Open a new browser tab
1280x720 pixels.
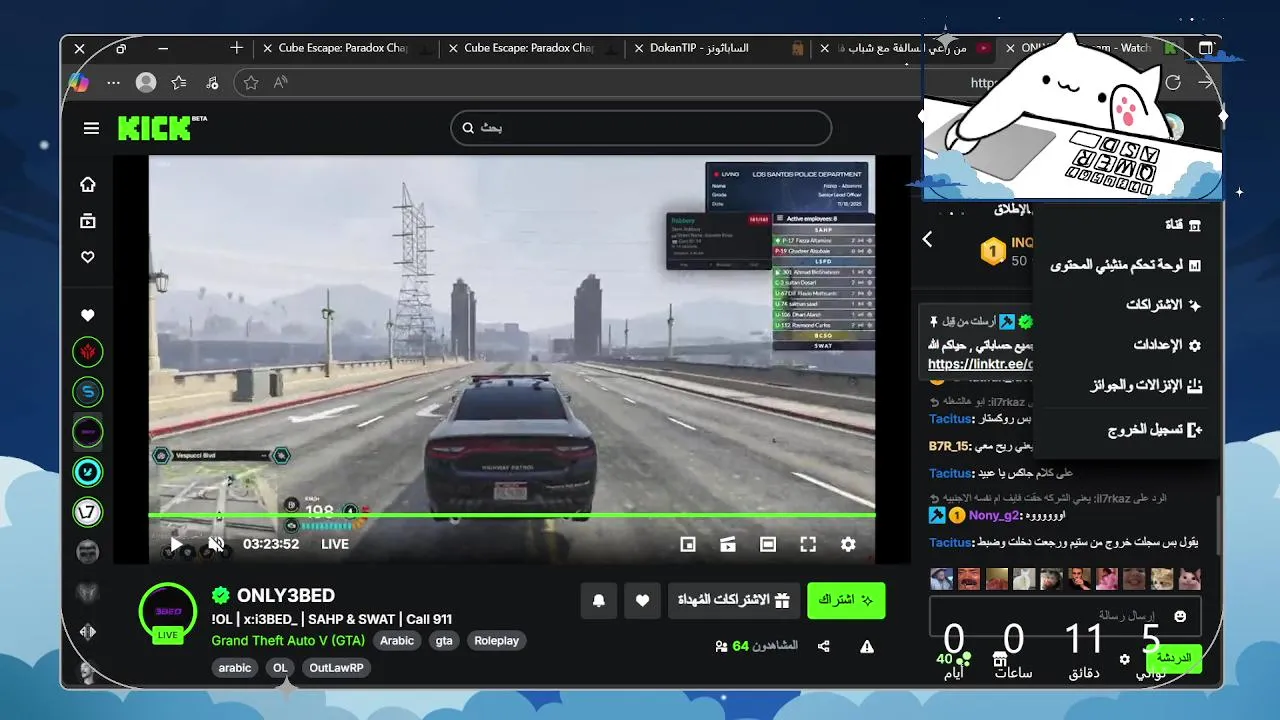[236, 48]
